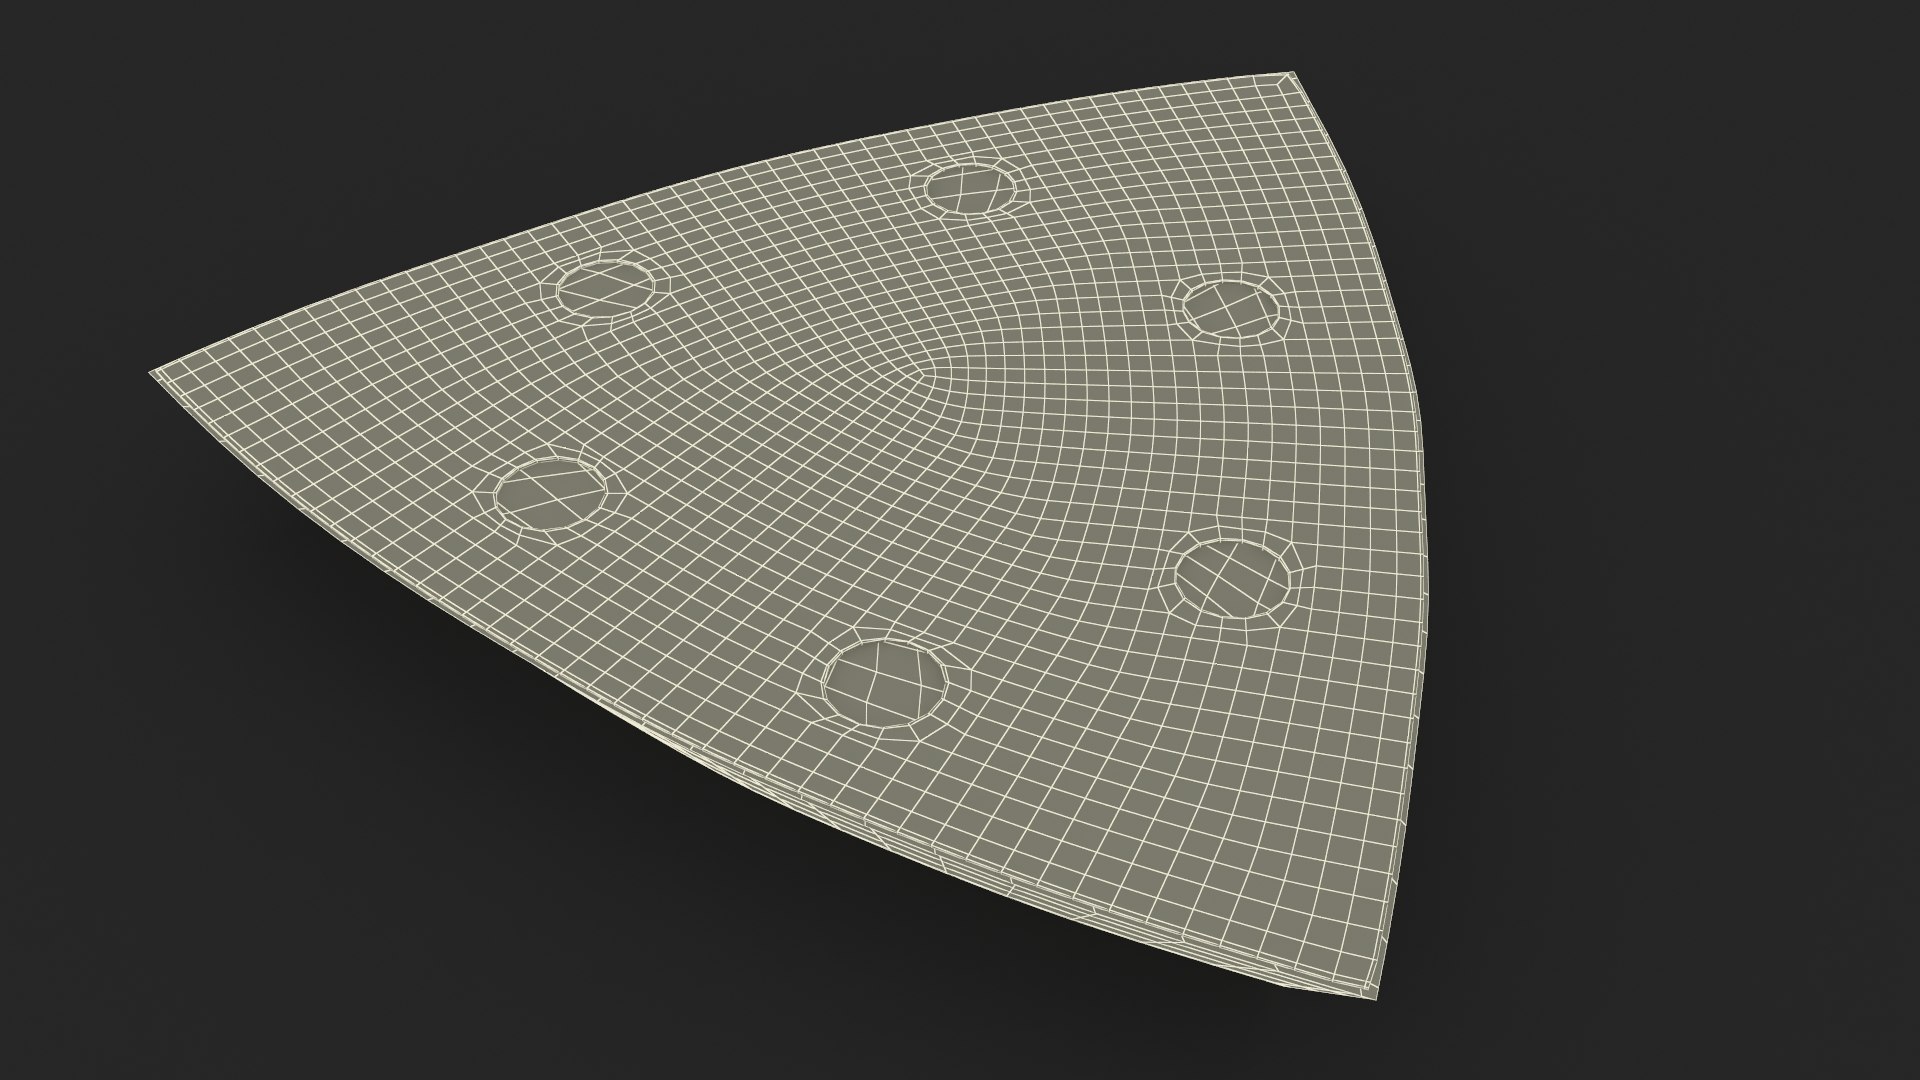This screenshot has width=1920, height=1080.
Task: Select the upper-right circular hole near curved edge
Action: pos(1231,309)
